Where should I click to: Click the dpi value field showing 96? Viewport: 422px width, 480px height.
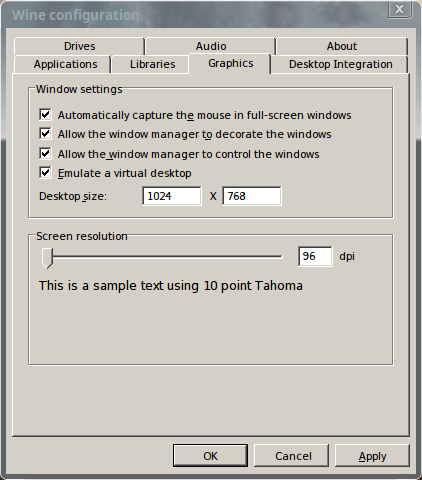coord(315,256)
